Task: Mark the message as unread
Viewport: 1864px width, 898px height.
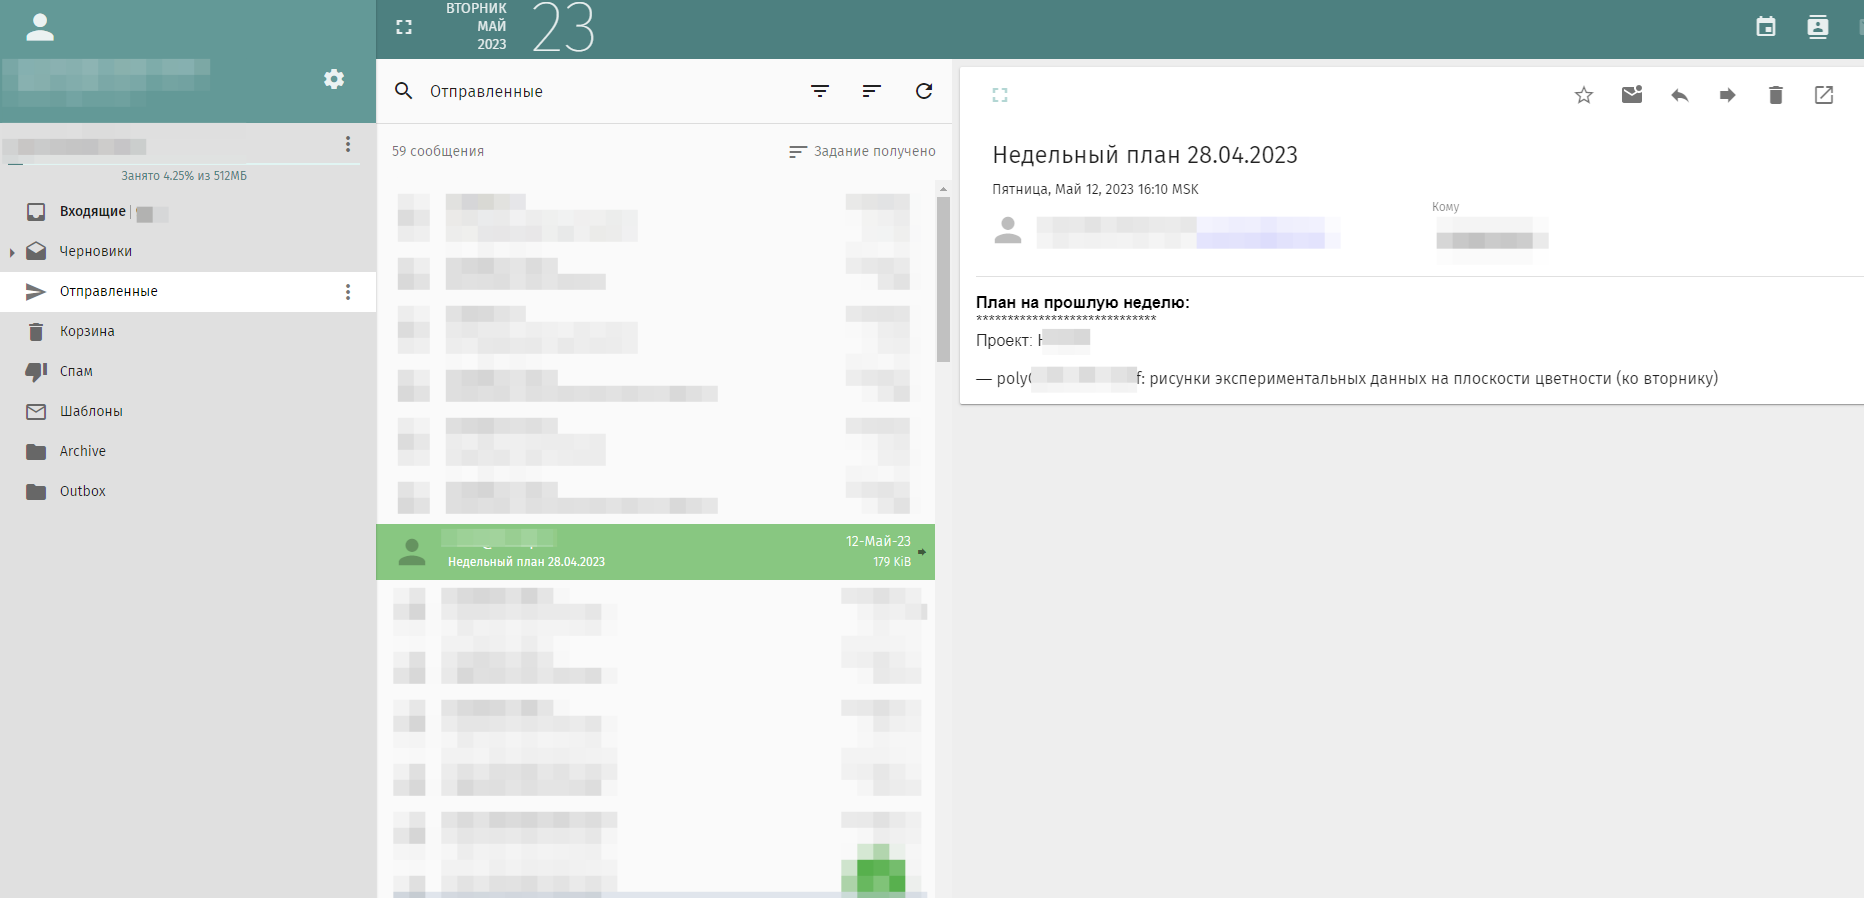Action: 1631,95
